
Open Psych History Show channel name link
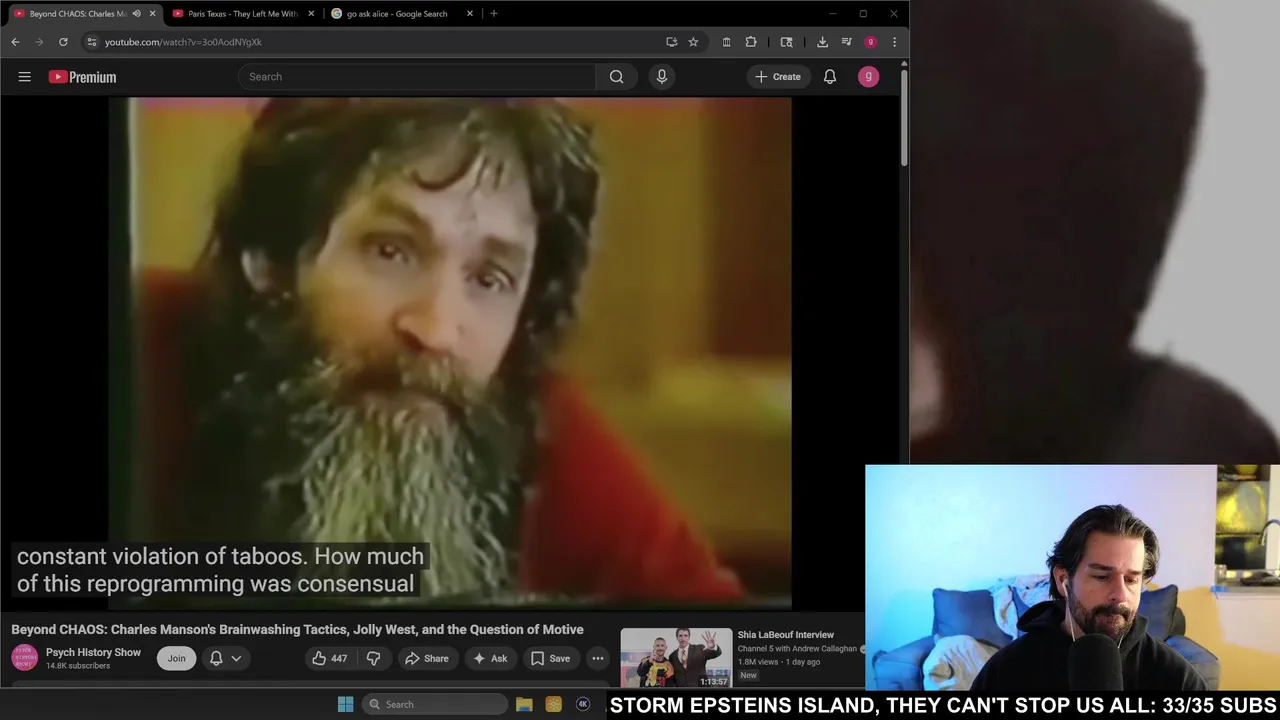point(93,652)
